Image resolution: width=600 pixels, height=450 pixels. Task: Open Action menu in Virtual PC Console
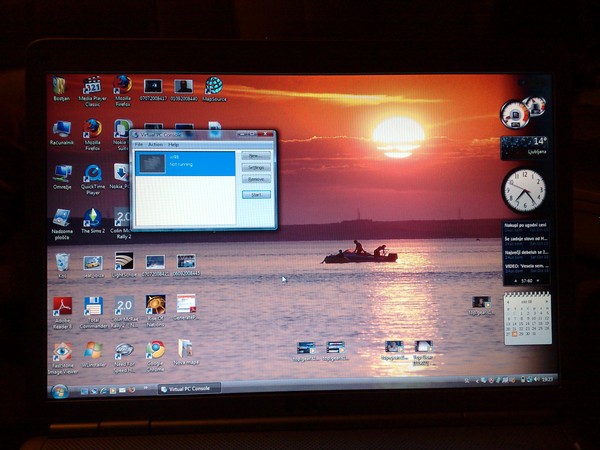click(155, 144)
